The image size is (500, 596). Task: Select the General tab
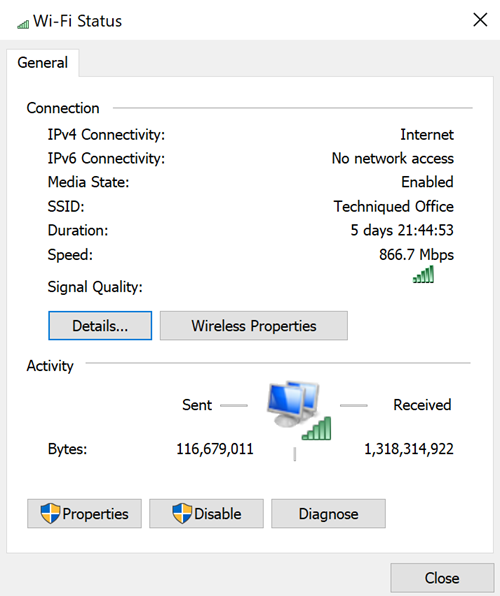(x=43, y=63)
